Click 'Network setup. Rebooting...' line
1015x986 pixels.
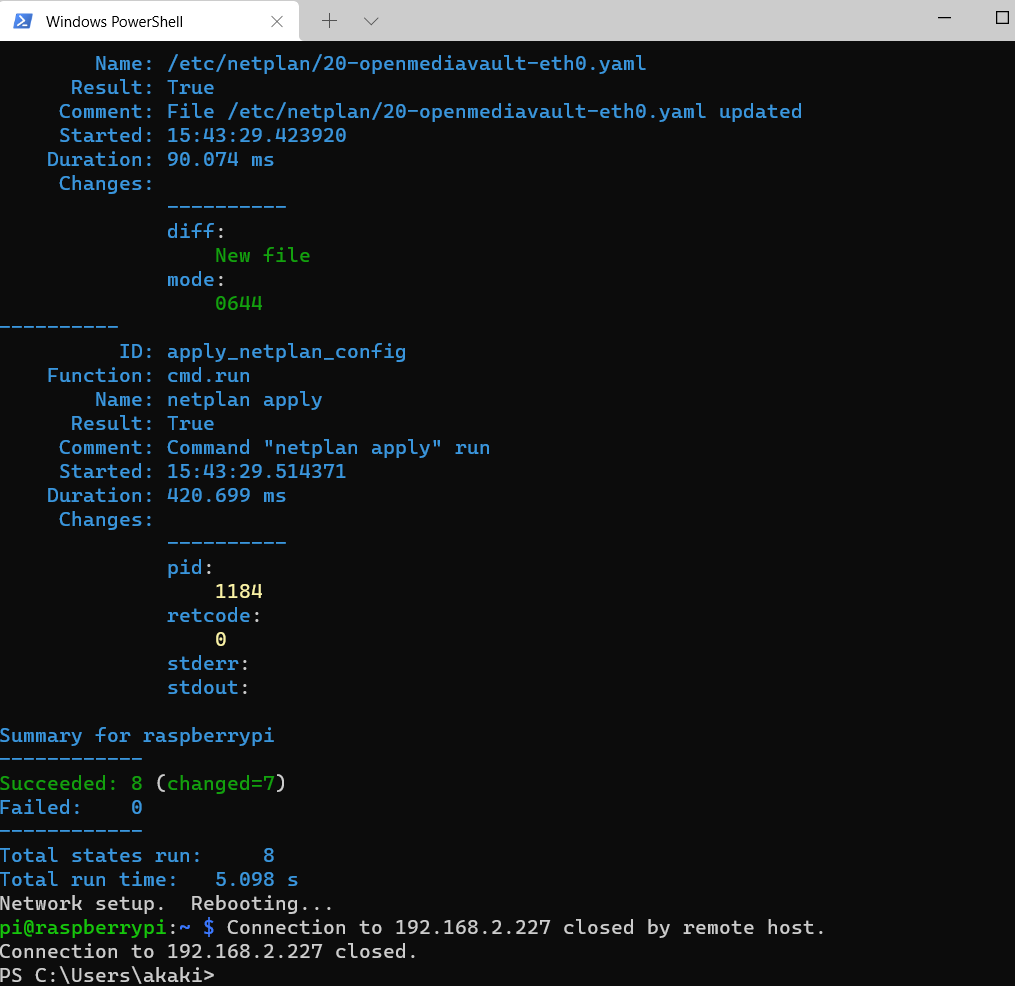tap(166, 903)
